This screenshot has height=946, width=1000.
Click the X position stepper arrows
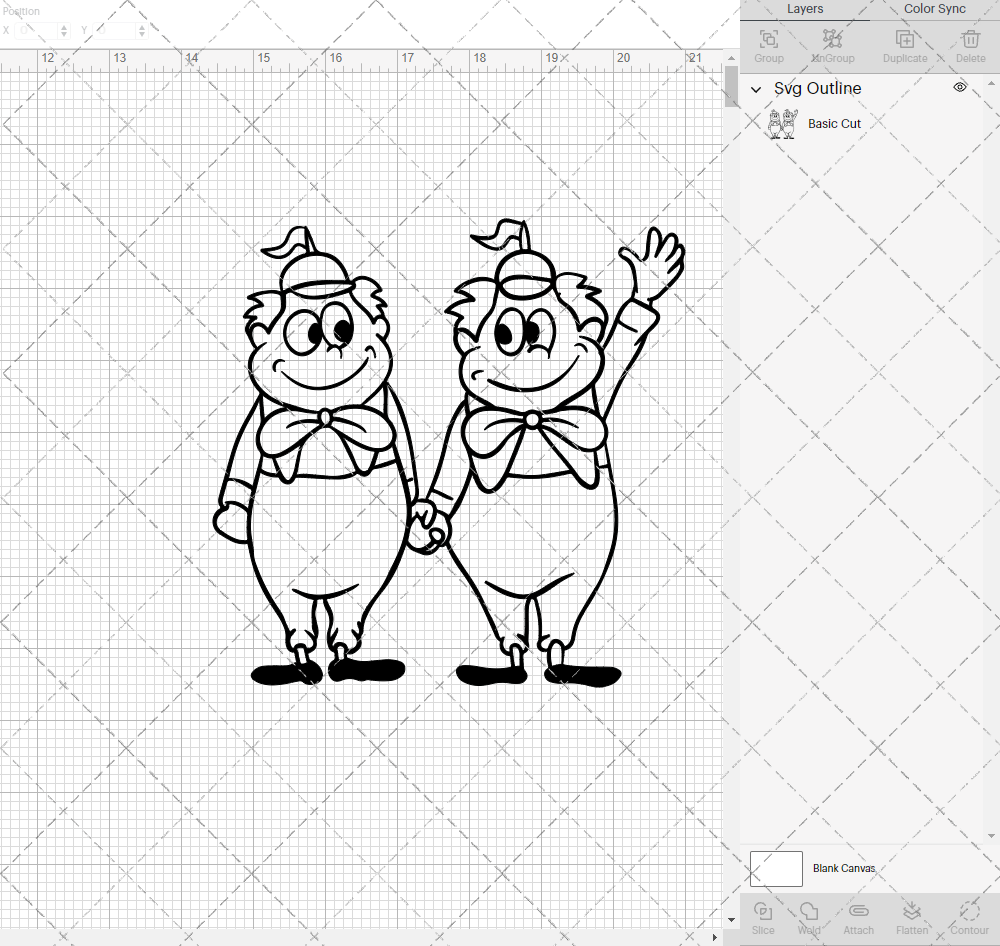coord(64,31)
